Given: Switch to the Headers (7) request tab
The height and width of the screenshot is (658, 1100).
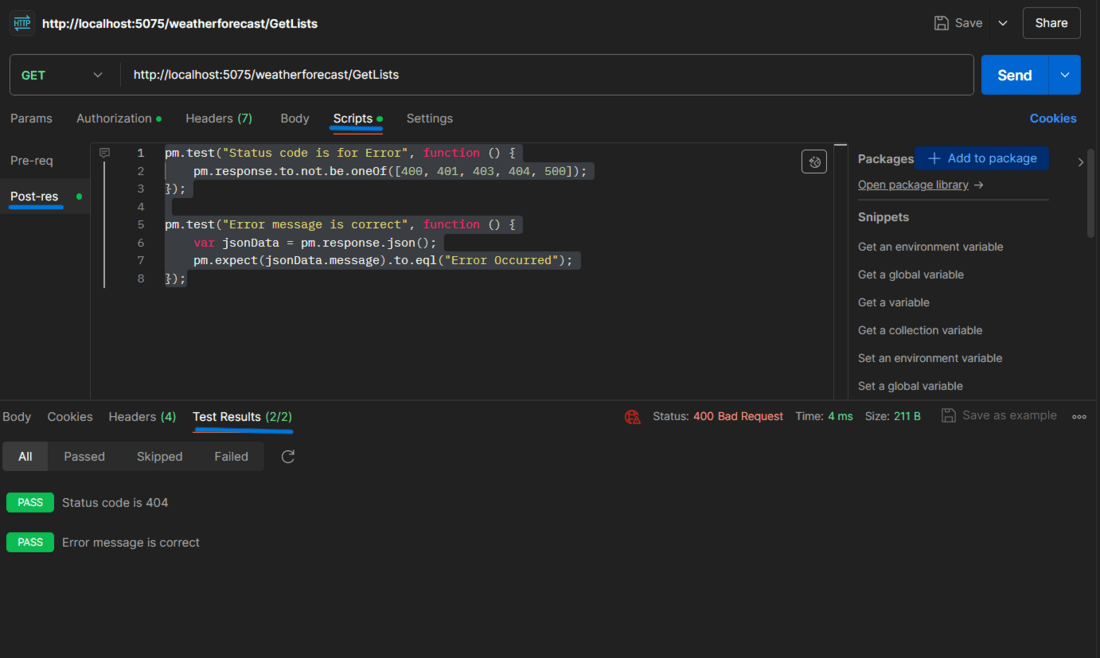Looking at the screenshot, I should point(218,118).
